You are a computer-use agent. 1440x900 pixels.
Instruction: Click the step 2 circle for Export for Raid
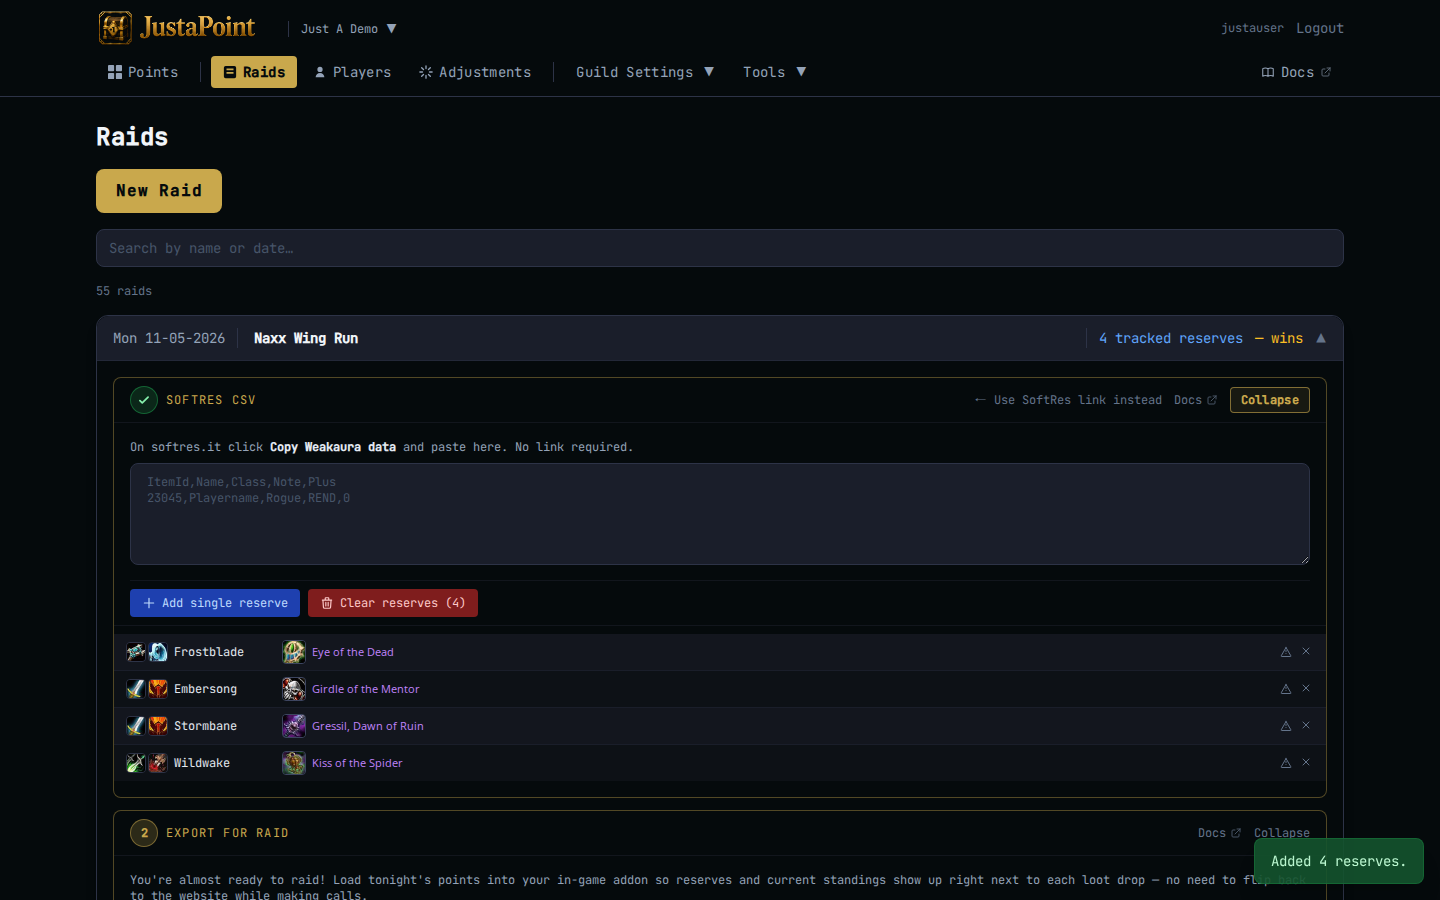[144, 833]
